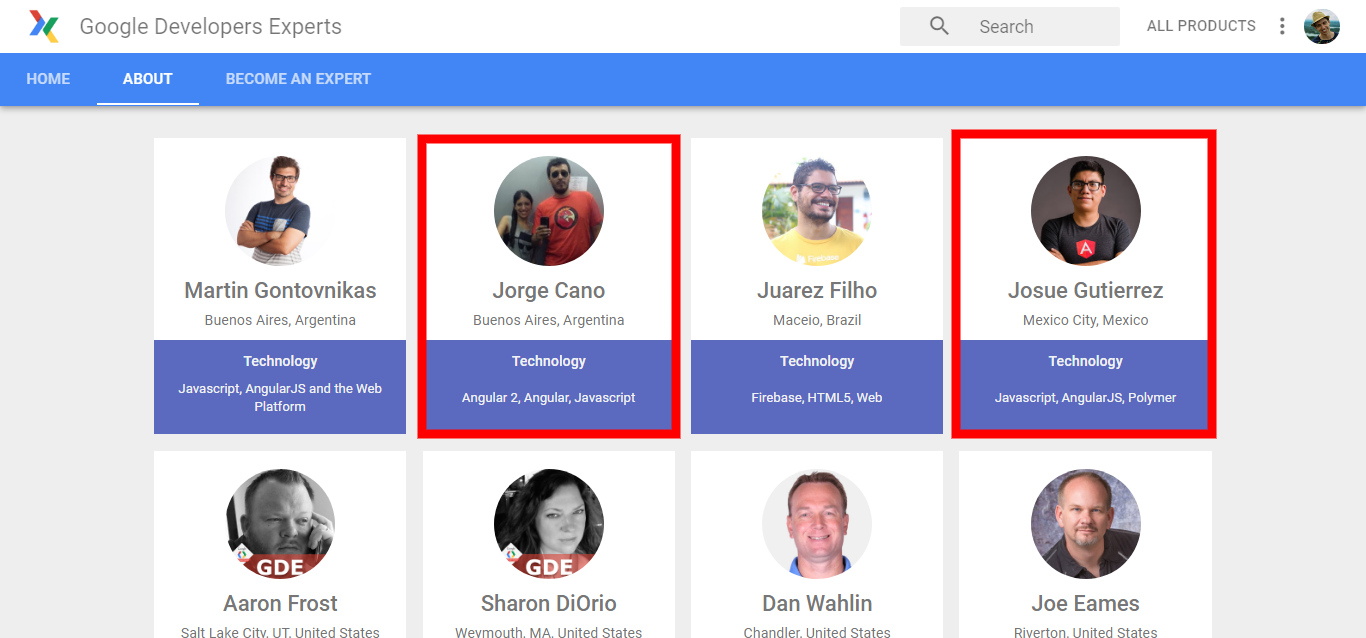Click 'Mexico City, Mexico' location text

point(1086,321)
